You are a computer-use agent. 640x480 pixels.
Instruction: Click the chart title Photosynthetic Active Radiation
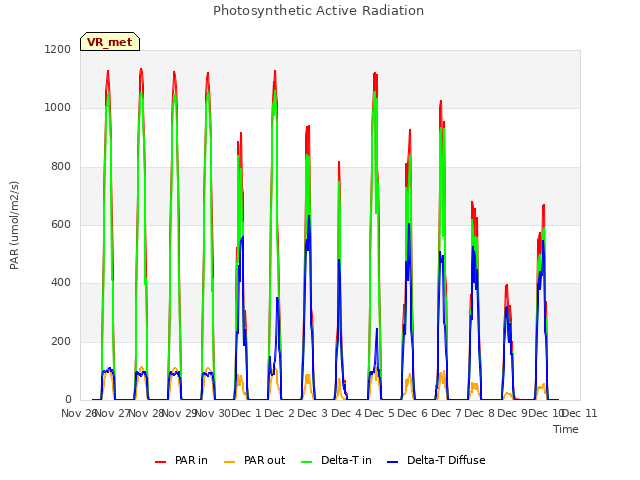[x=318, y=11]
